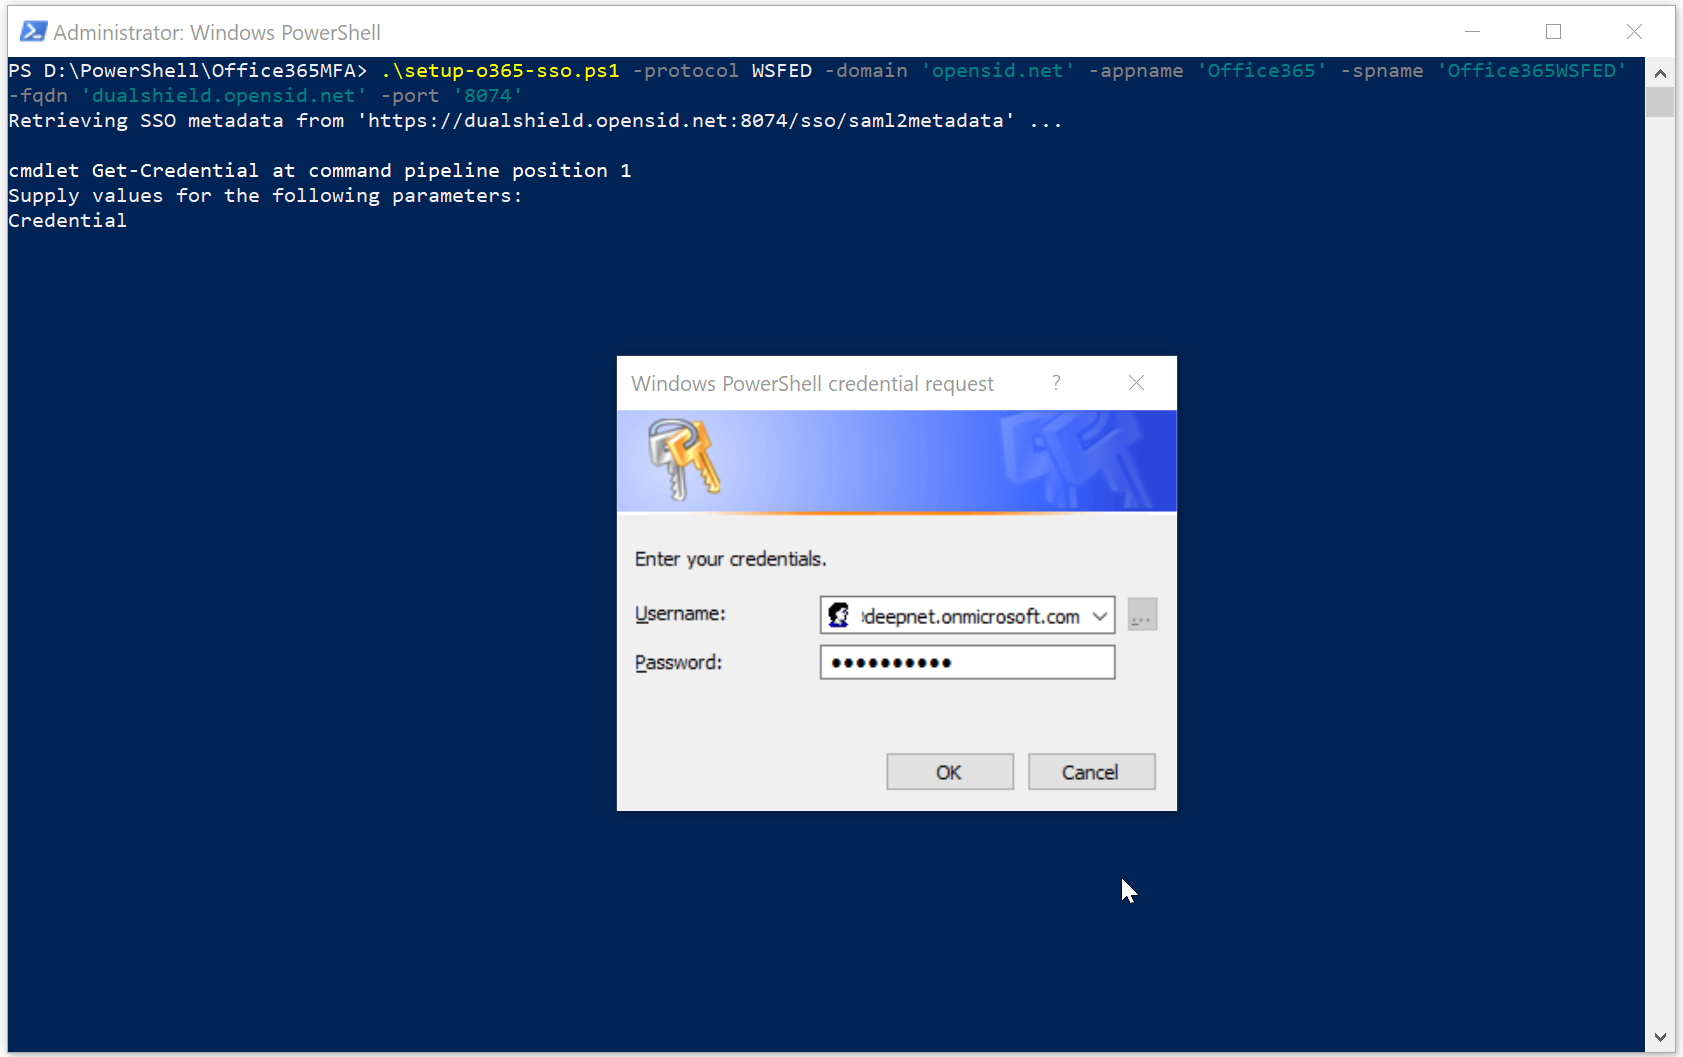Image resolution: width=1683 pixels, height=1057 pixels.
Task: Close the credential request dialog
Action: coord(1136,383)
